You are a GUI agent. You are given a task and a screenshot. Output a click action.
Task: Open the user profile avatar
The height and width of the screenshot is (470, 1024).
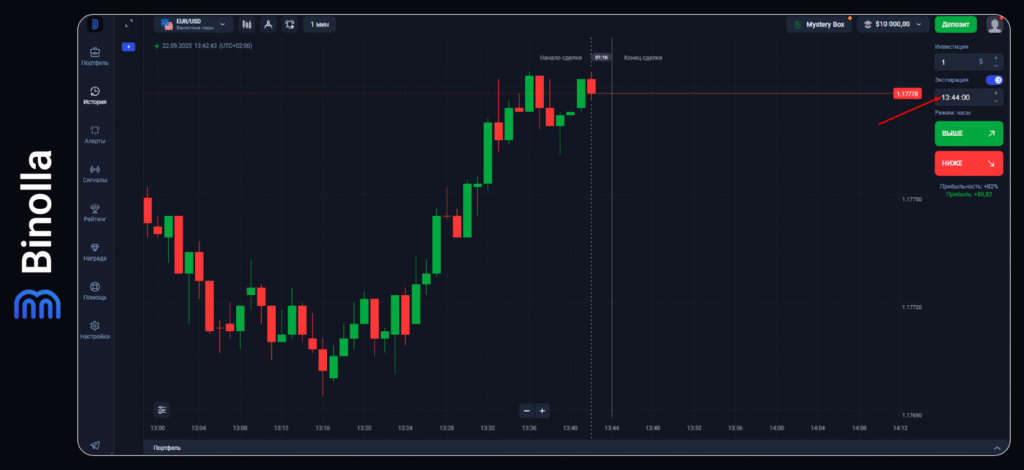click(x=993, y=24)
